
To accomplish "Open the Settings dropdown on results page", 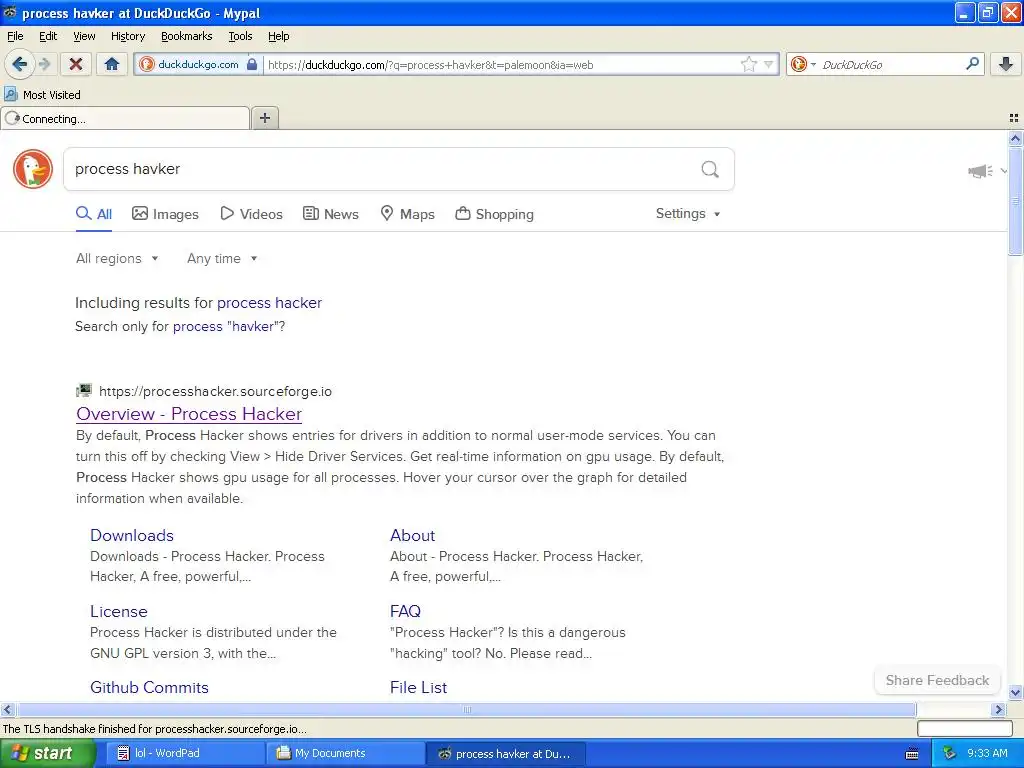I will (x=688, y=214).
